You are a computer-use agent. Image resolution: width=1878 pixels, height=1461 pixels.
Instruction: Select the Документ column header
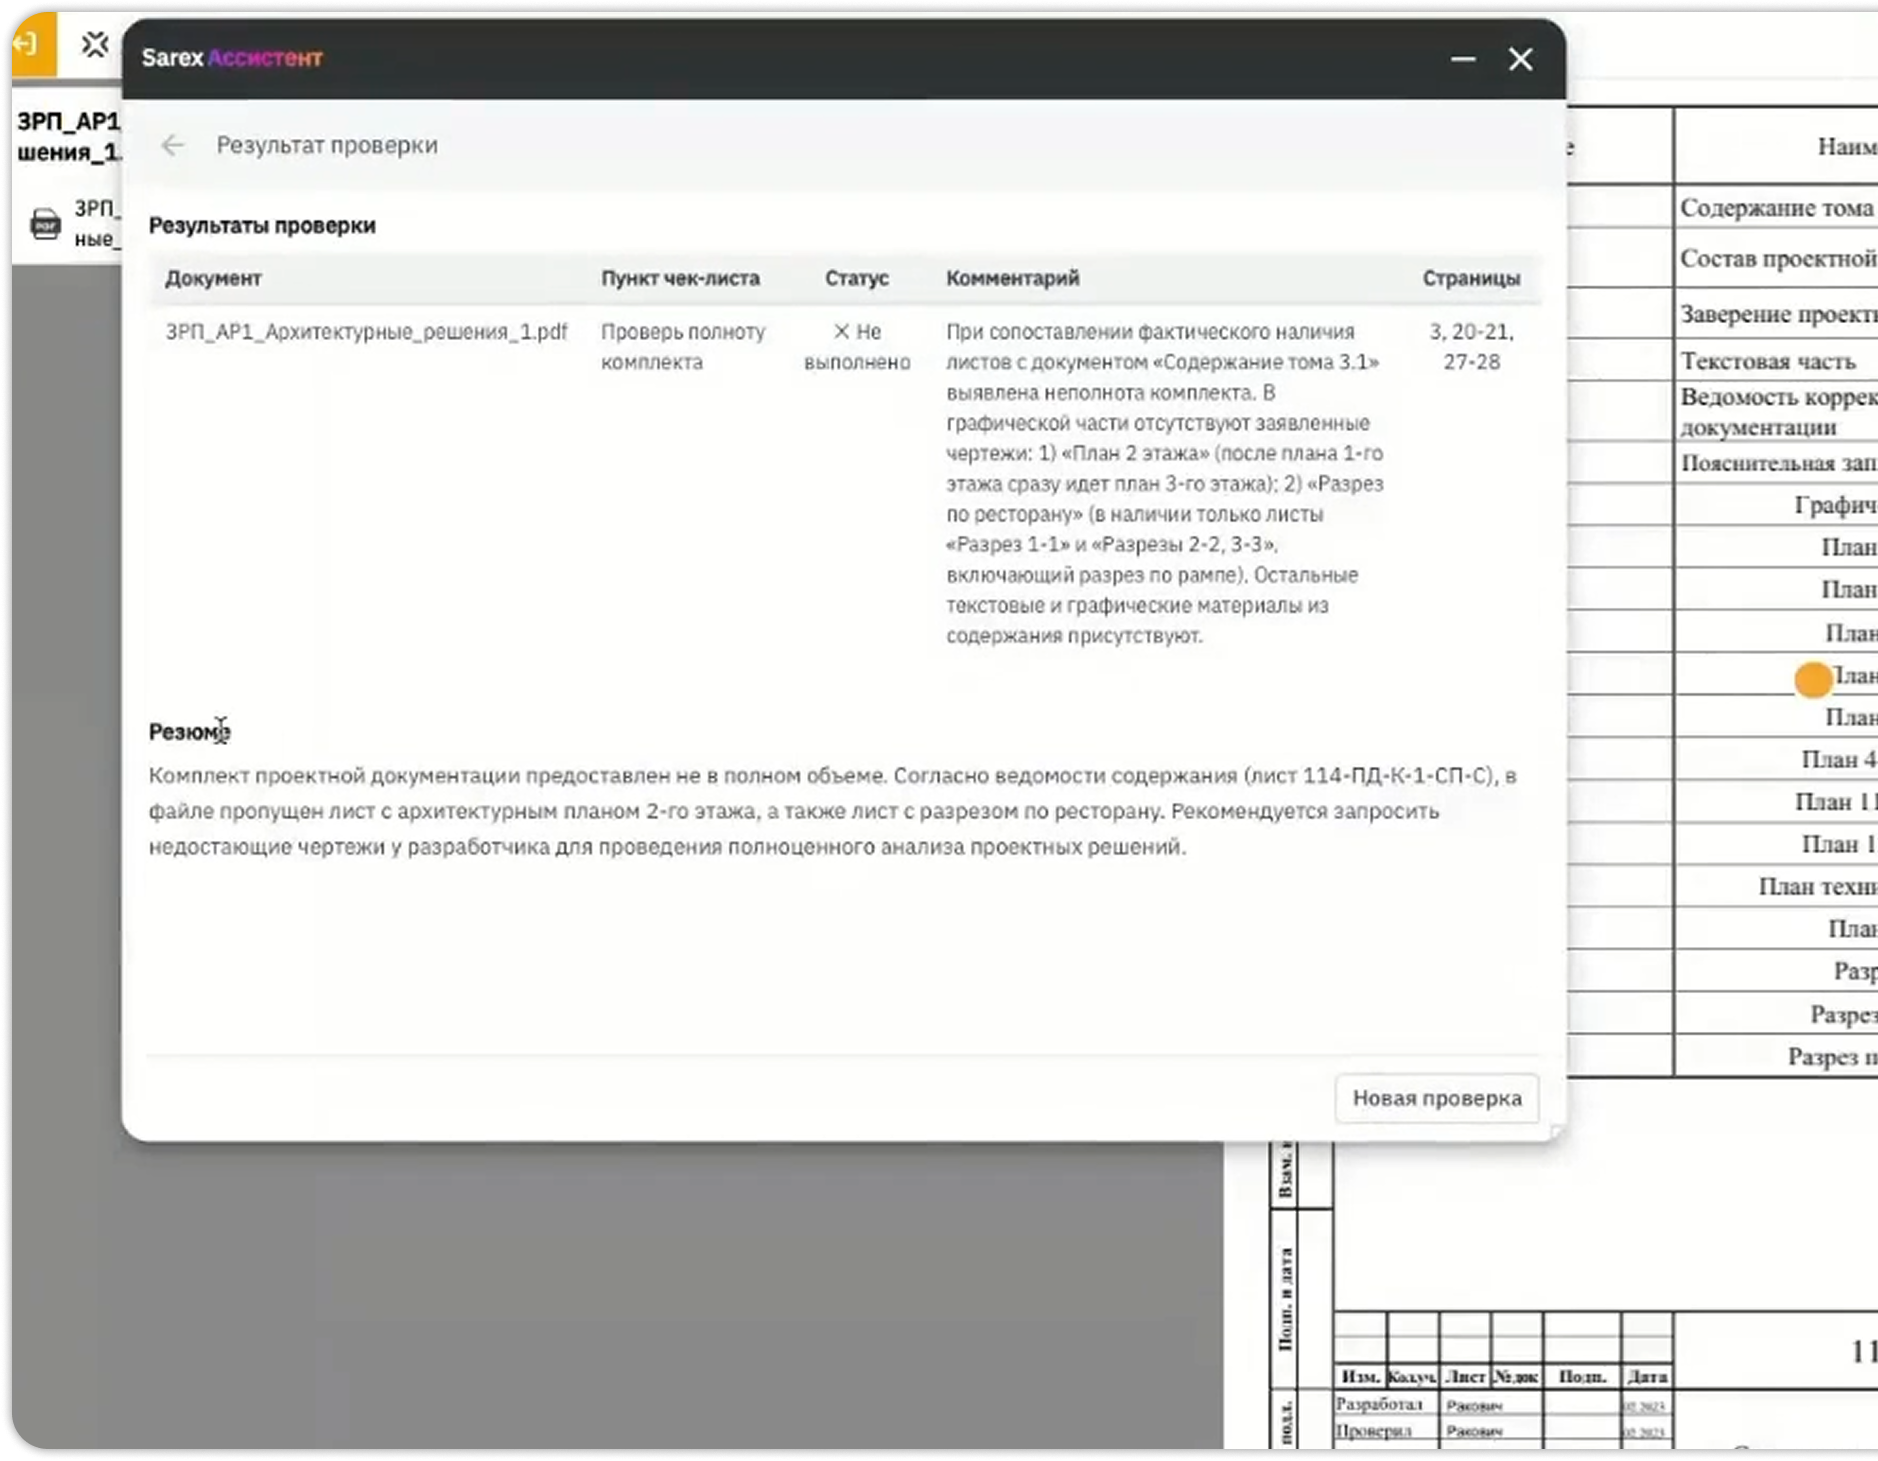pos(213,279)
